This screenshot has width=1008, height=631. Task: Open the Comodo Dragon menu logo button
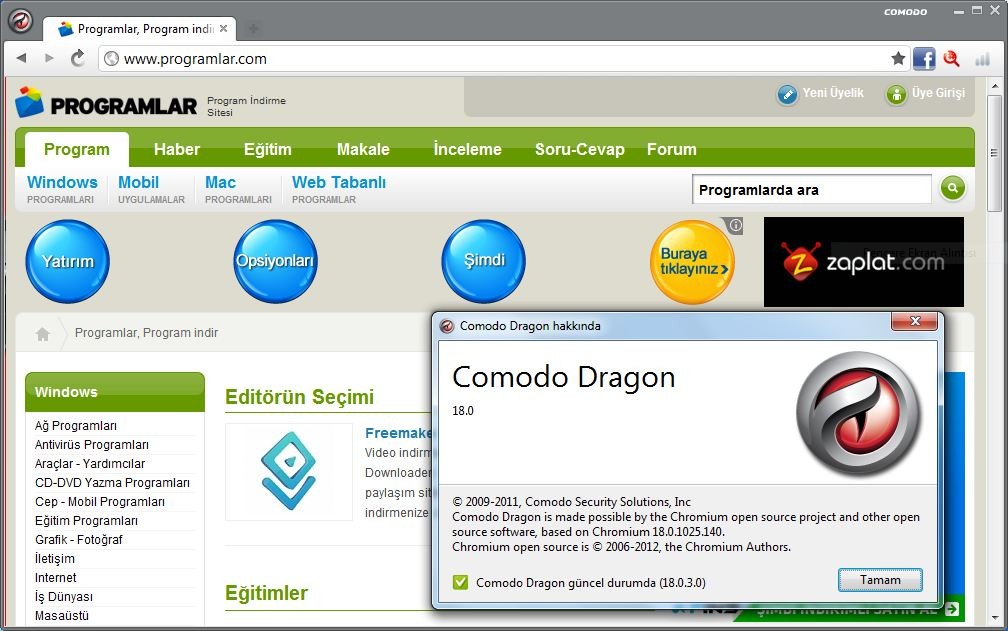[x=20, y=21]
